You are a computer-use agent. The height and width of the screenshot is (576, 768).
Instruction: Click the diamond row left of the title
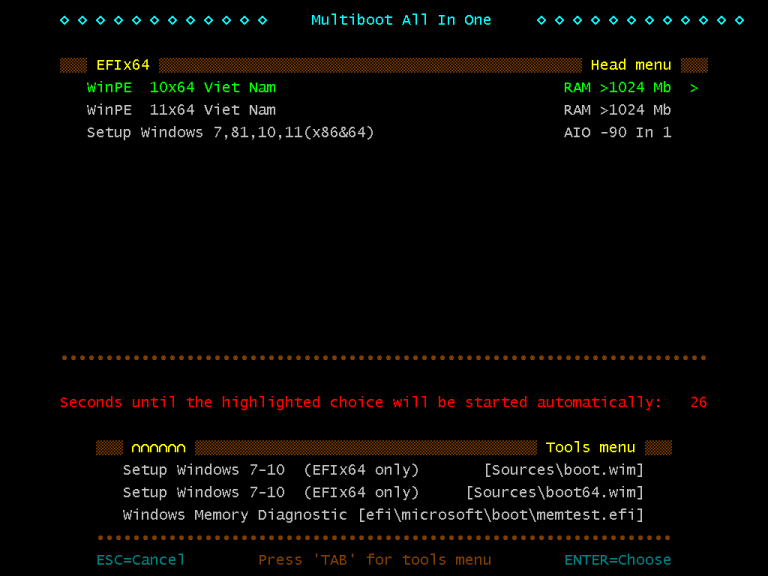pos(163,20)
